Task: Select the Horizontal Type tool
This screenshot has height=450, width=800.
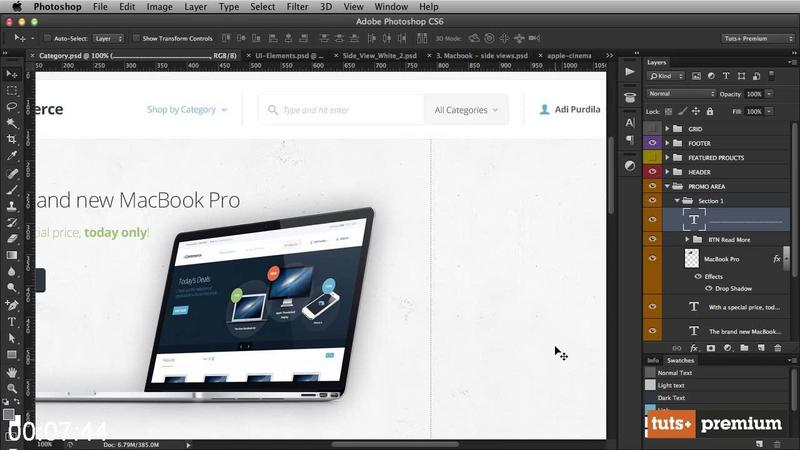Action: pyautogui.click(x=11, y=321)
